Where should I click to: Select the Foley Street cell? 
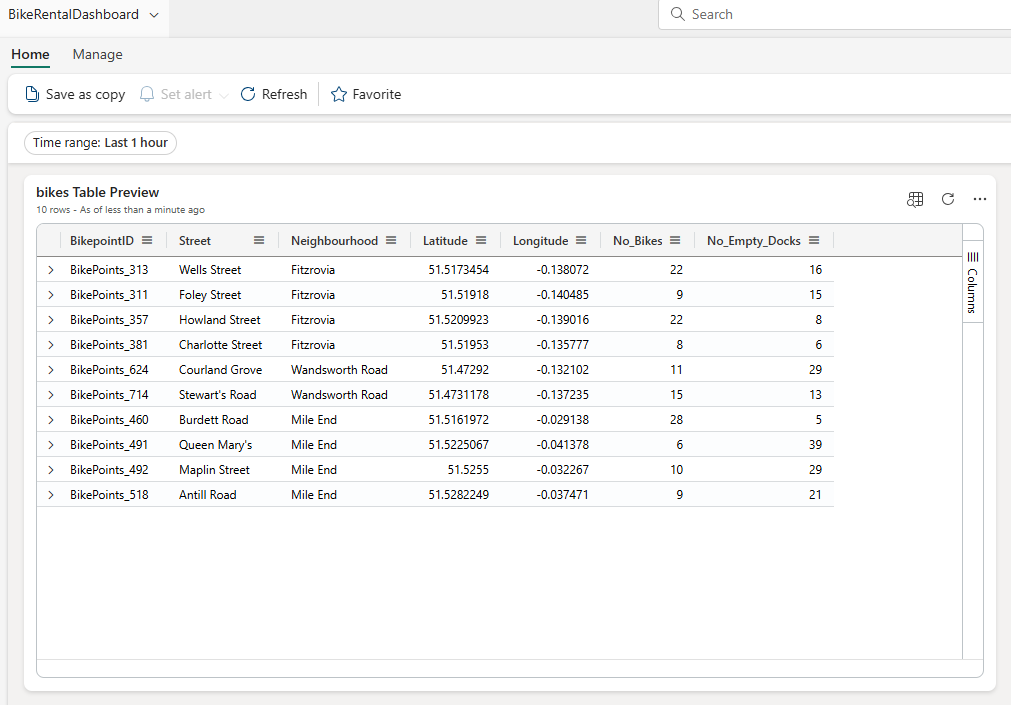click(210, 295)
